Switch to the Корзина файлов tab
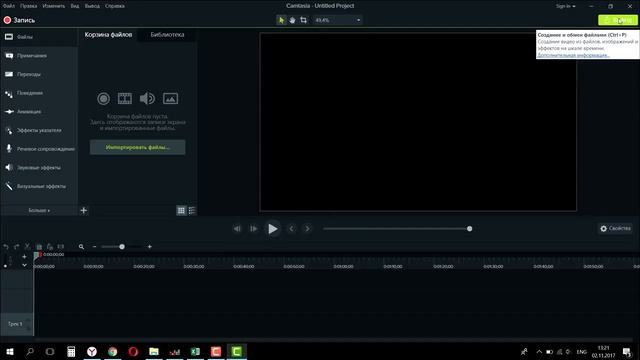The height and width of the screenshot is (360, 640). pyautogui.click(x=108, y=35)
